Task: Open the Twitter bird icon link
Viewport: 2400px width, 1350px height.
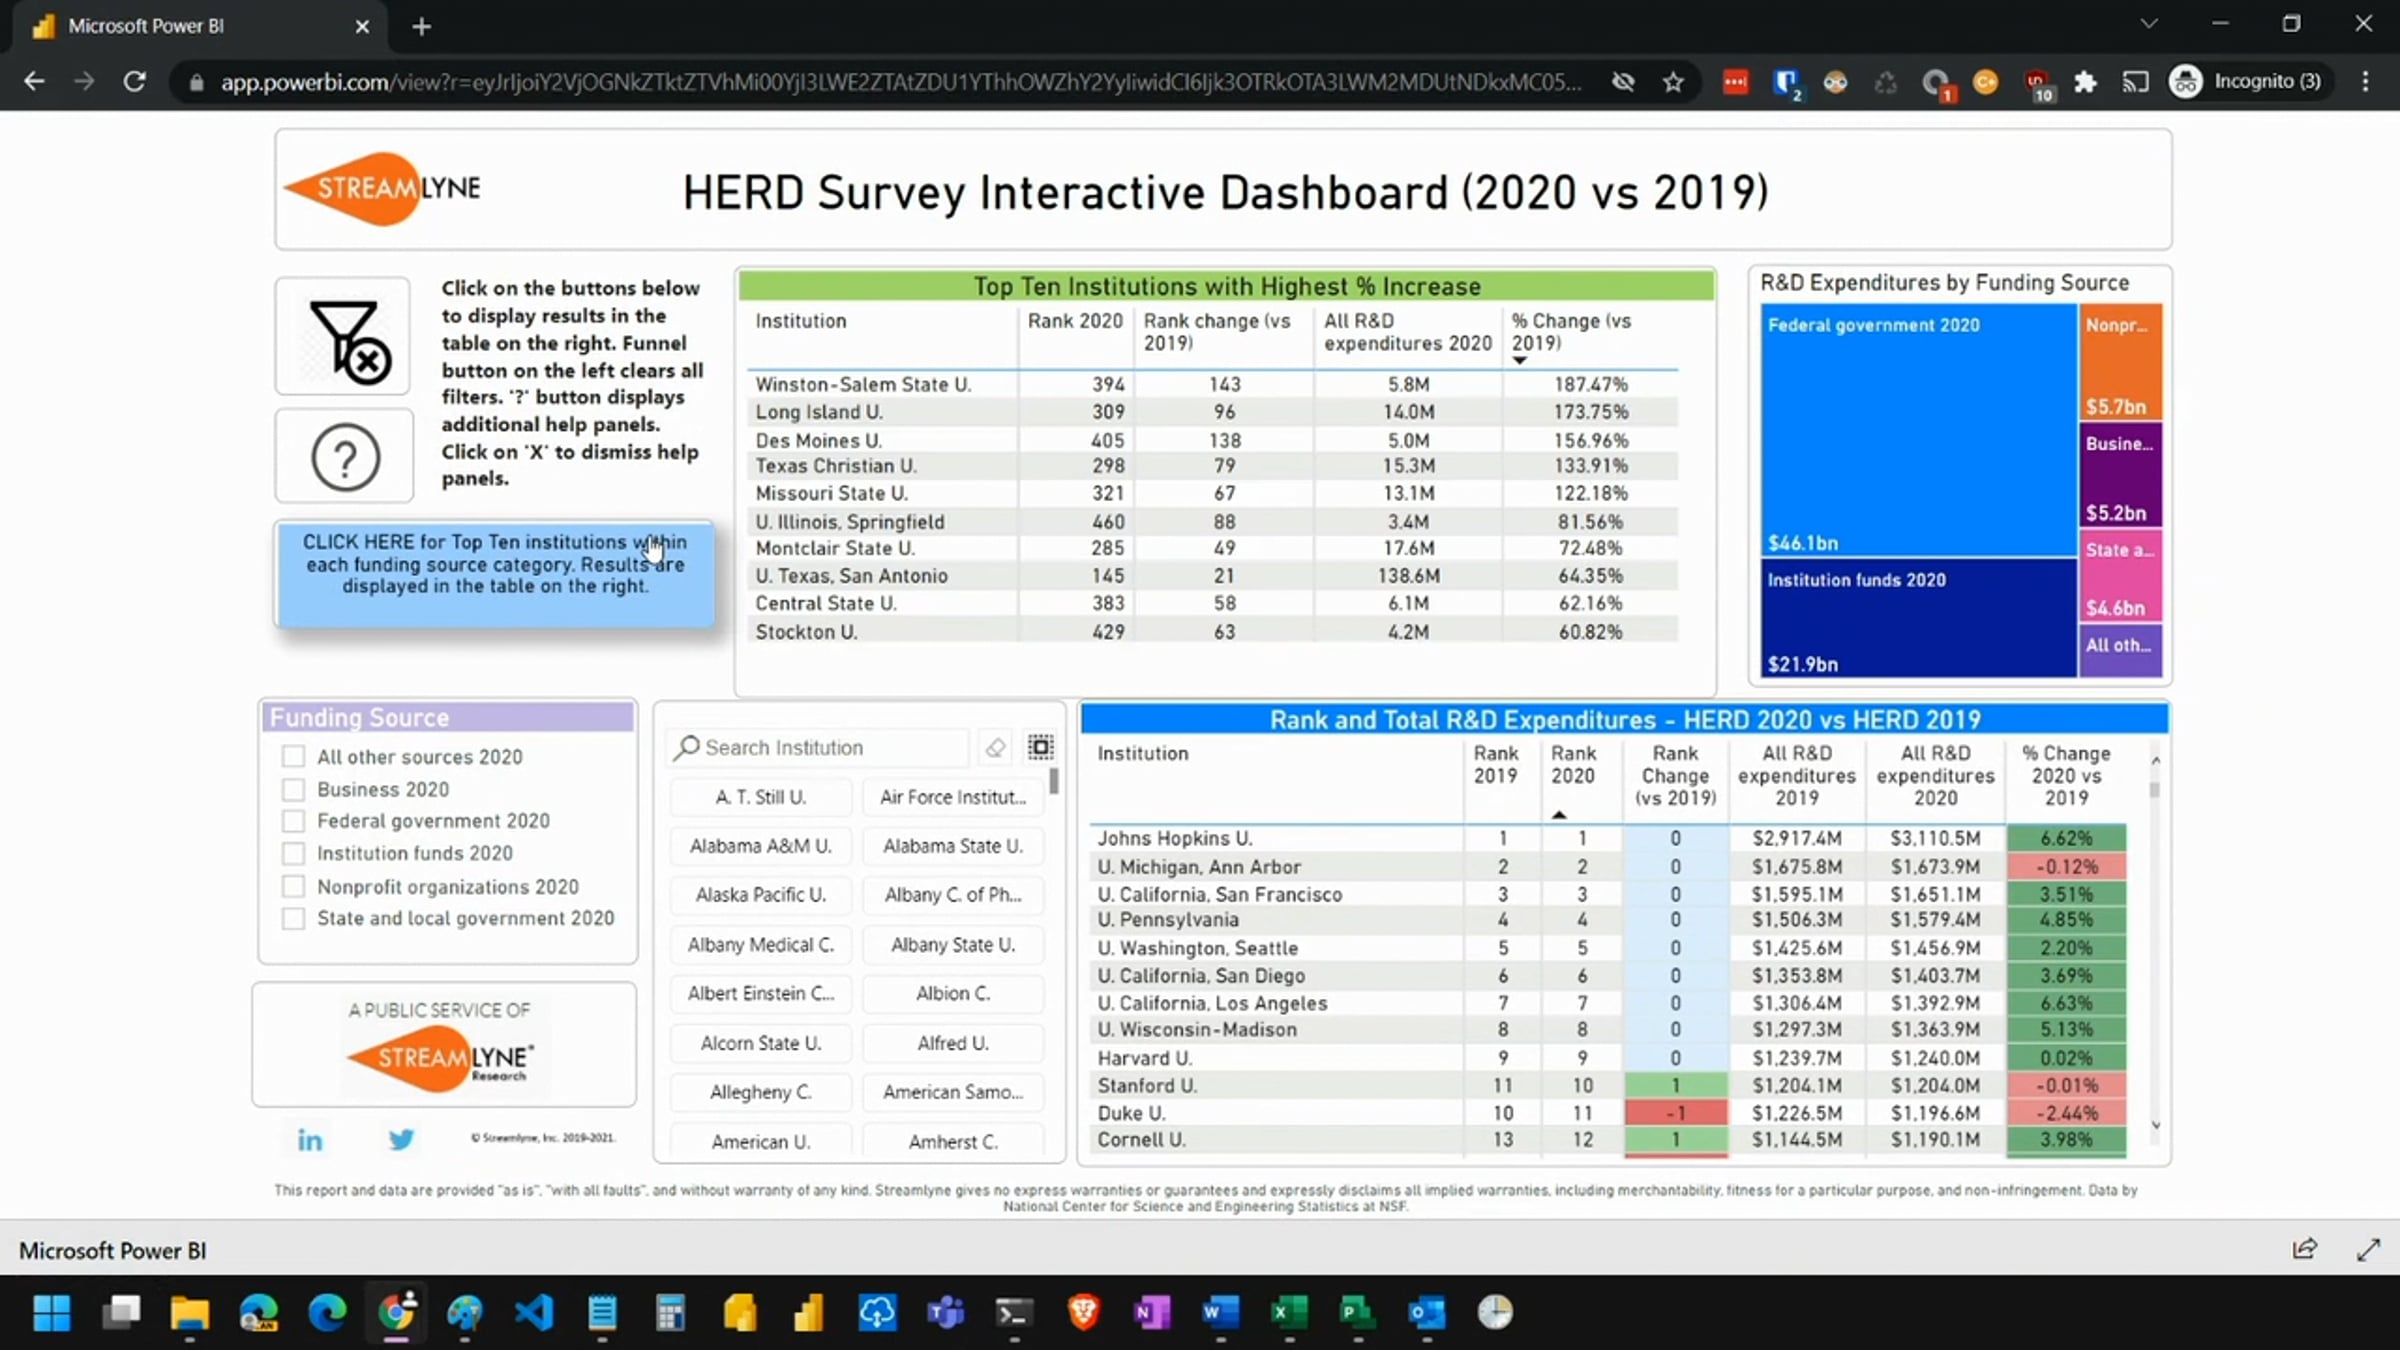Action: (x=401, y=1139)
